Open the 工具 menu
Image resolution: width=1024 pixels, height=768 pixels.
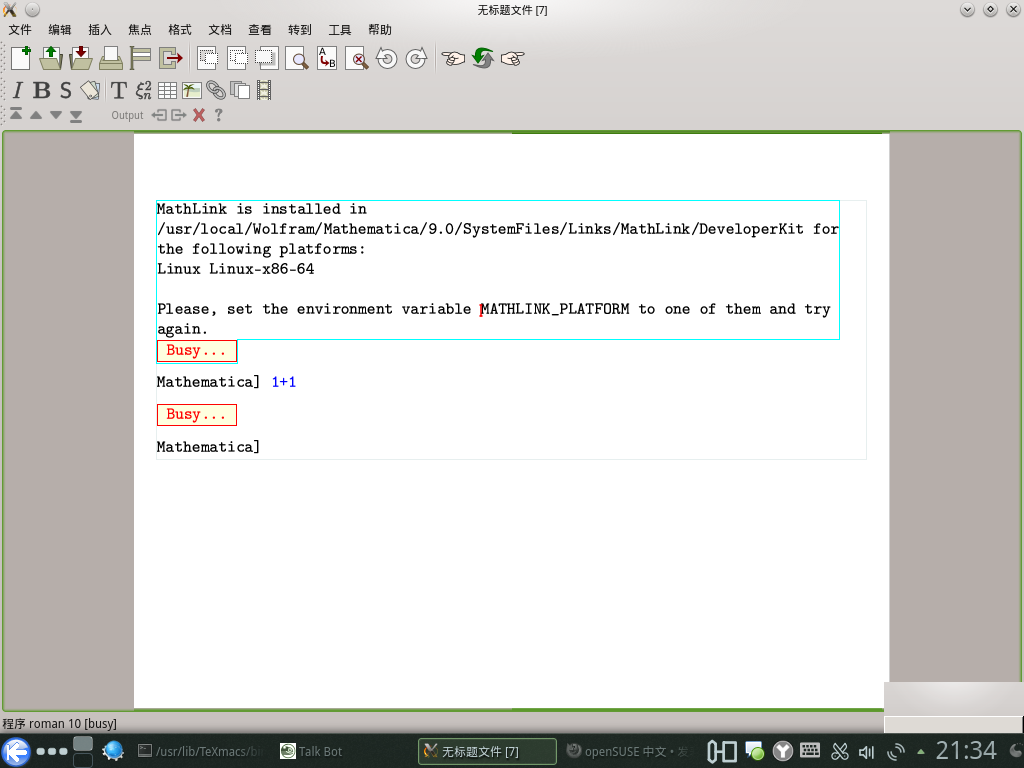340,29
